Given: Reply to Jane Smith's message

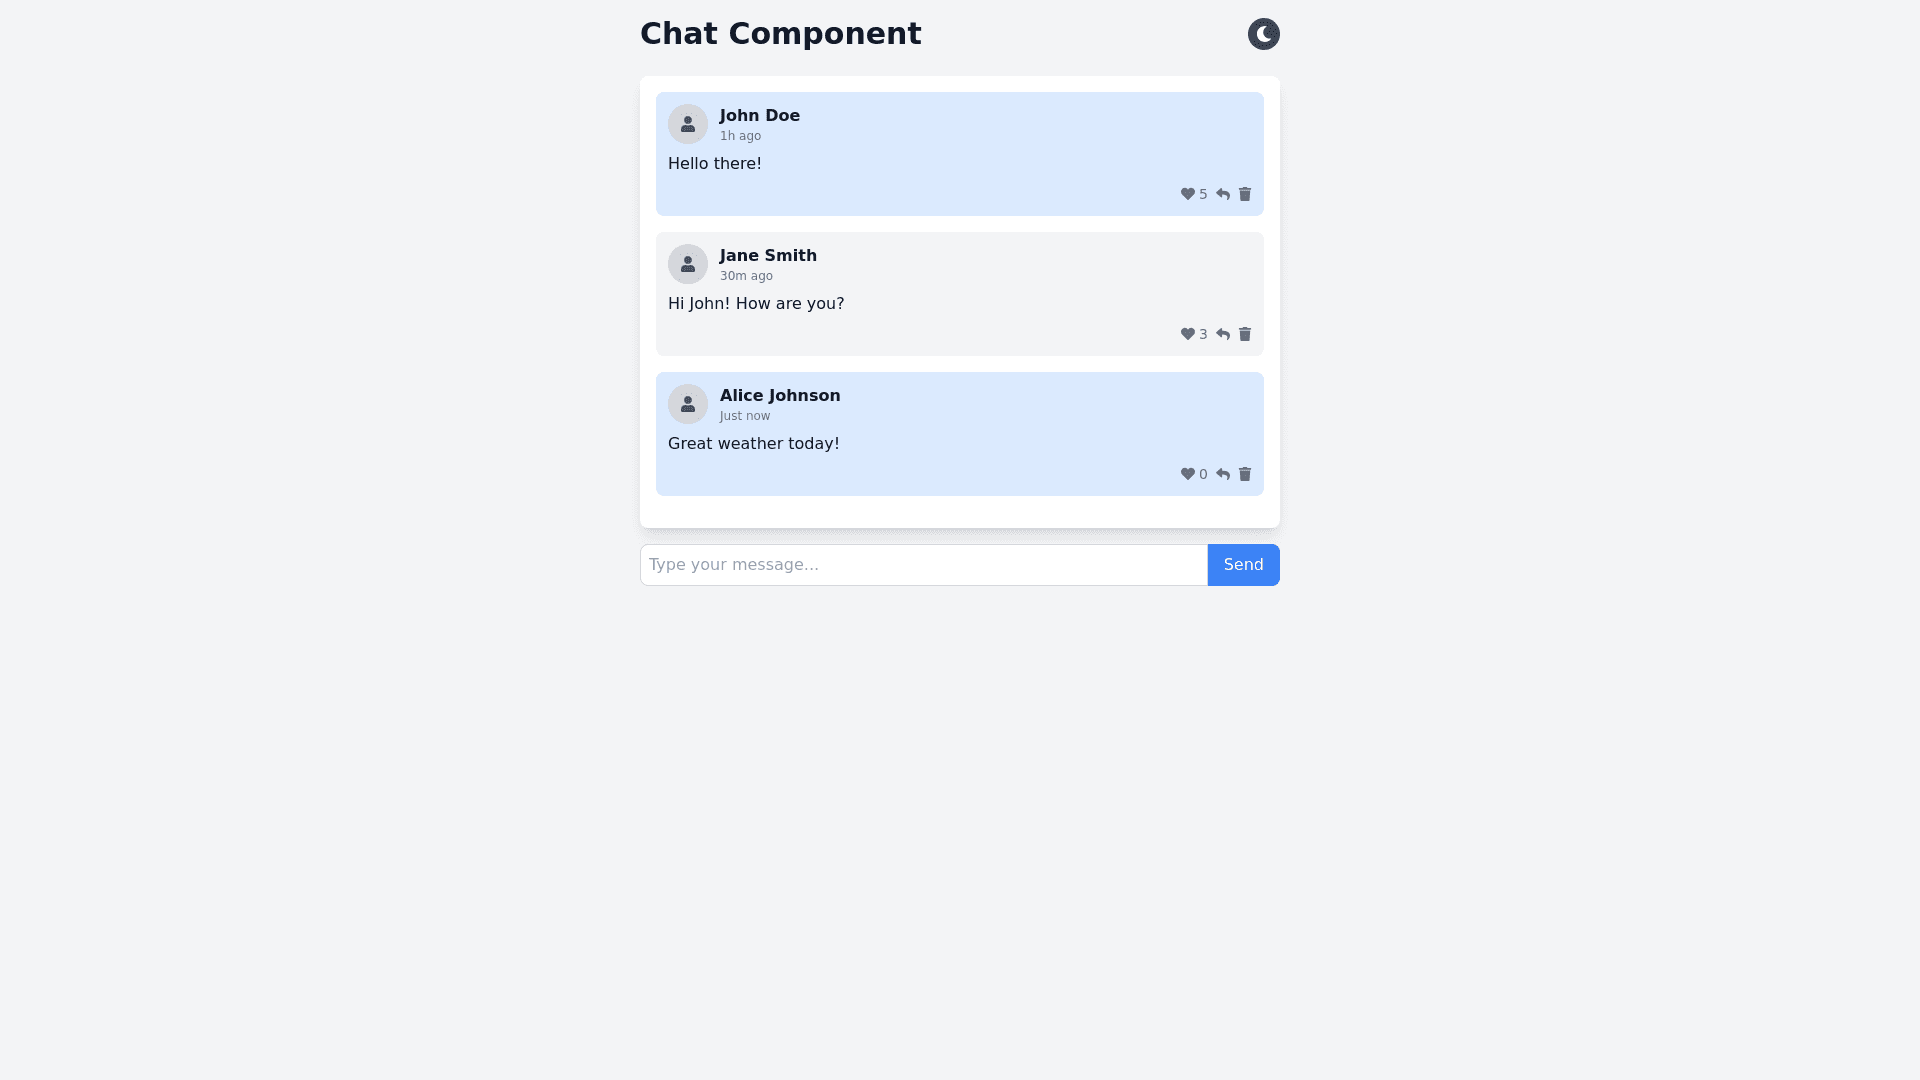Looking at the screenshot, I should (1223, 334).
